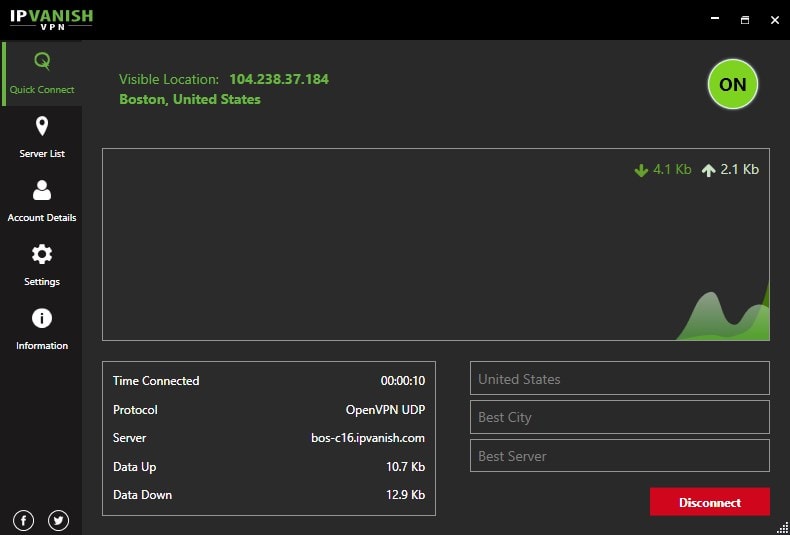Image resolution: width=790 pixels, height=535 pixels.
Task: Toggle the green ON connection button
Action: tap(733, 84)
